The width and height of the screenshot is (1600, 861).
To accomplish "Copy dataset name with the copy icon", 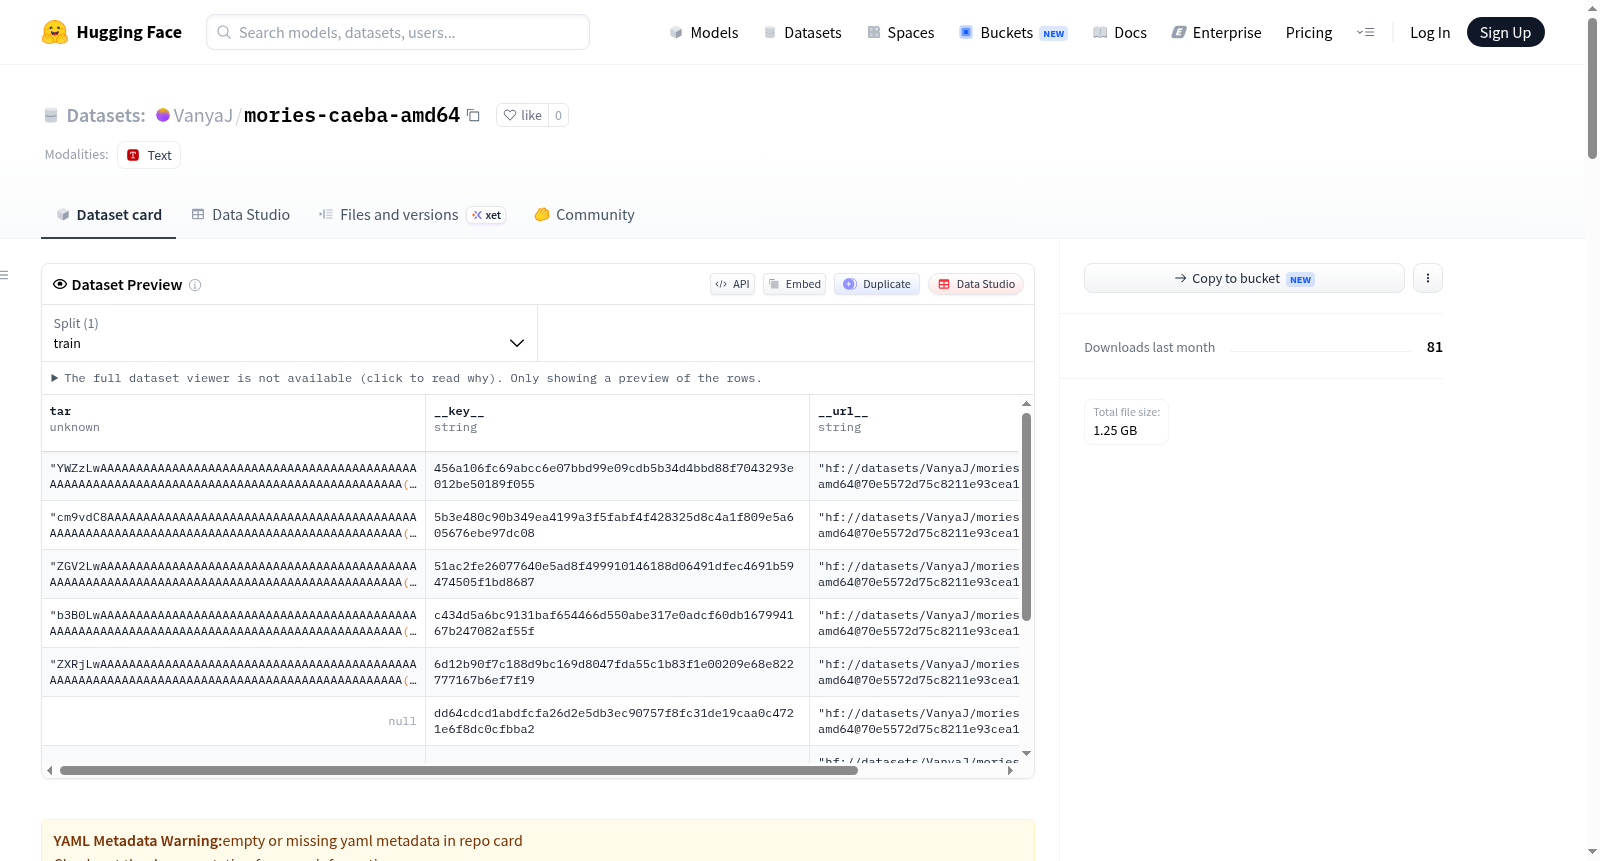I will (474, 116).
